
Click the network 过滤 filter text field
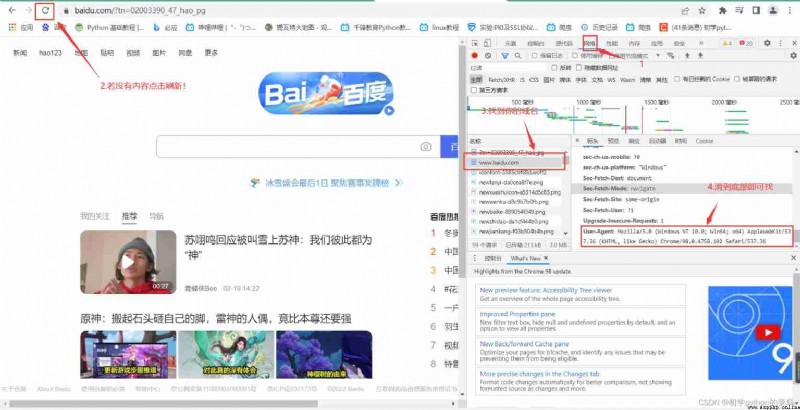click(x=508, y=68)
